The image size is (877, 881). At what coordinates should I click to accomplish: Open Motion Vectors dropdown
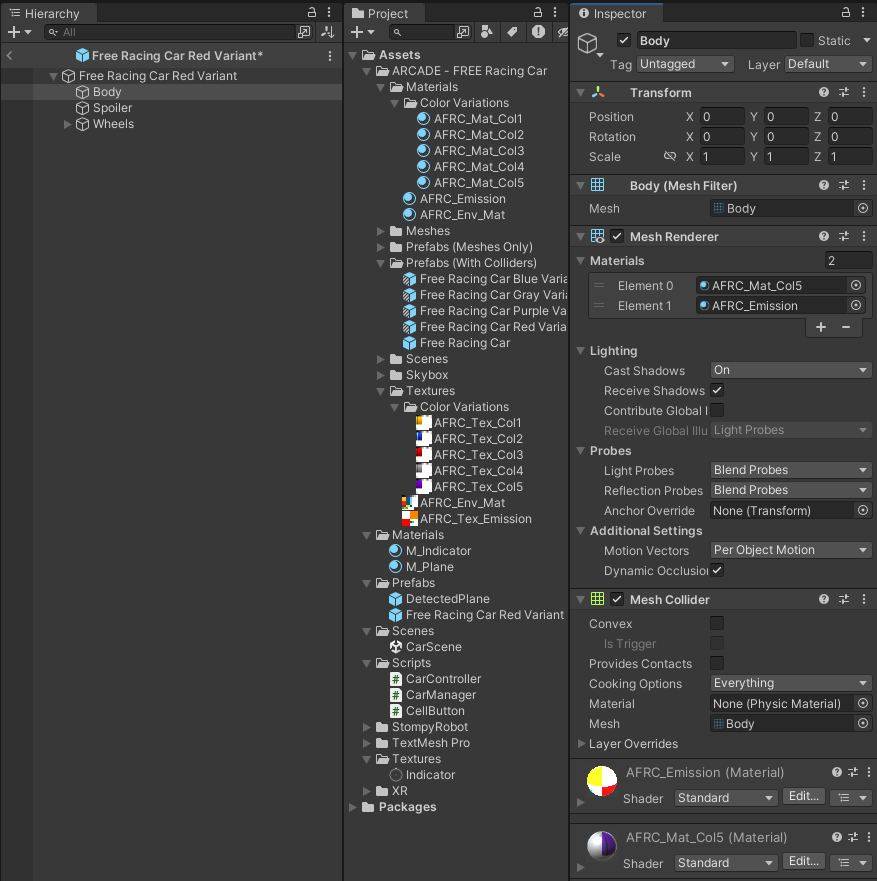791,550
